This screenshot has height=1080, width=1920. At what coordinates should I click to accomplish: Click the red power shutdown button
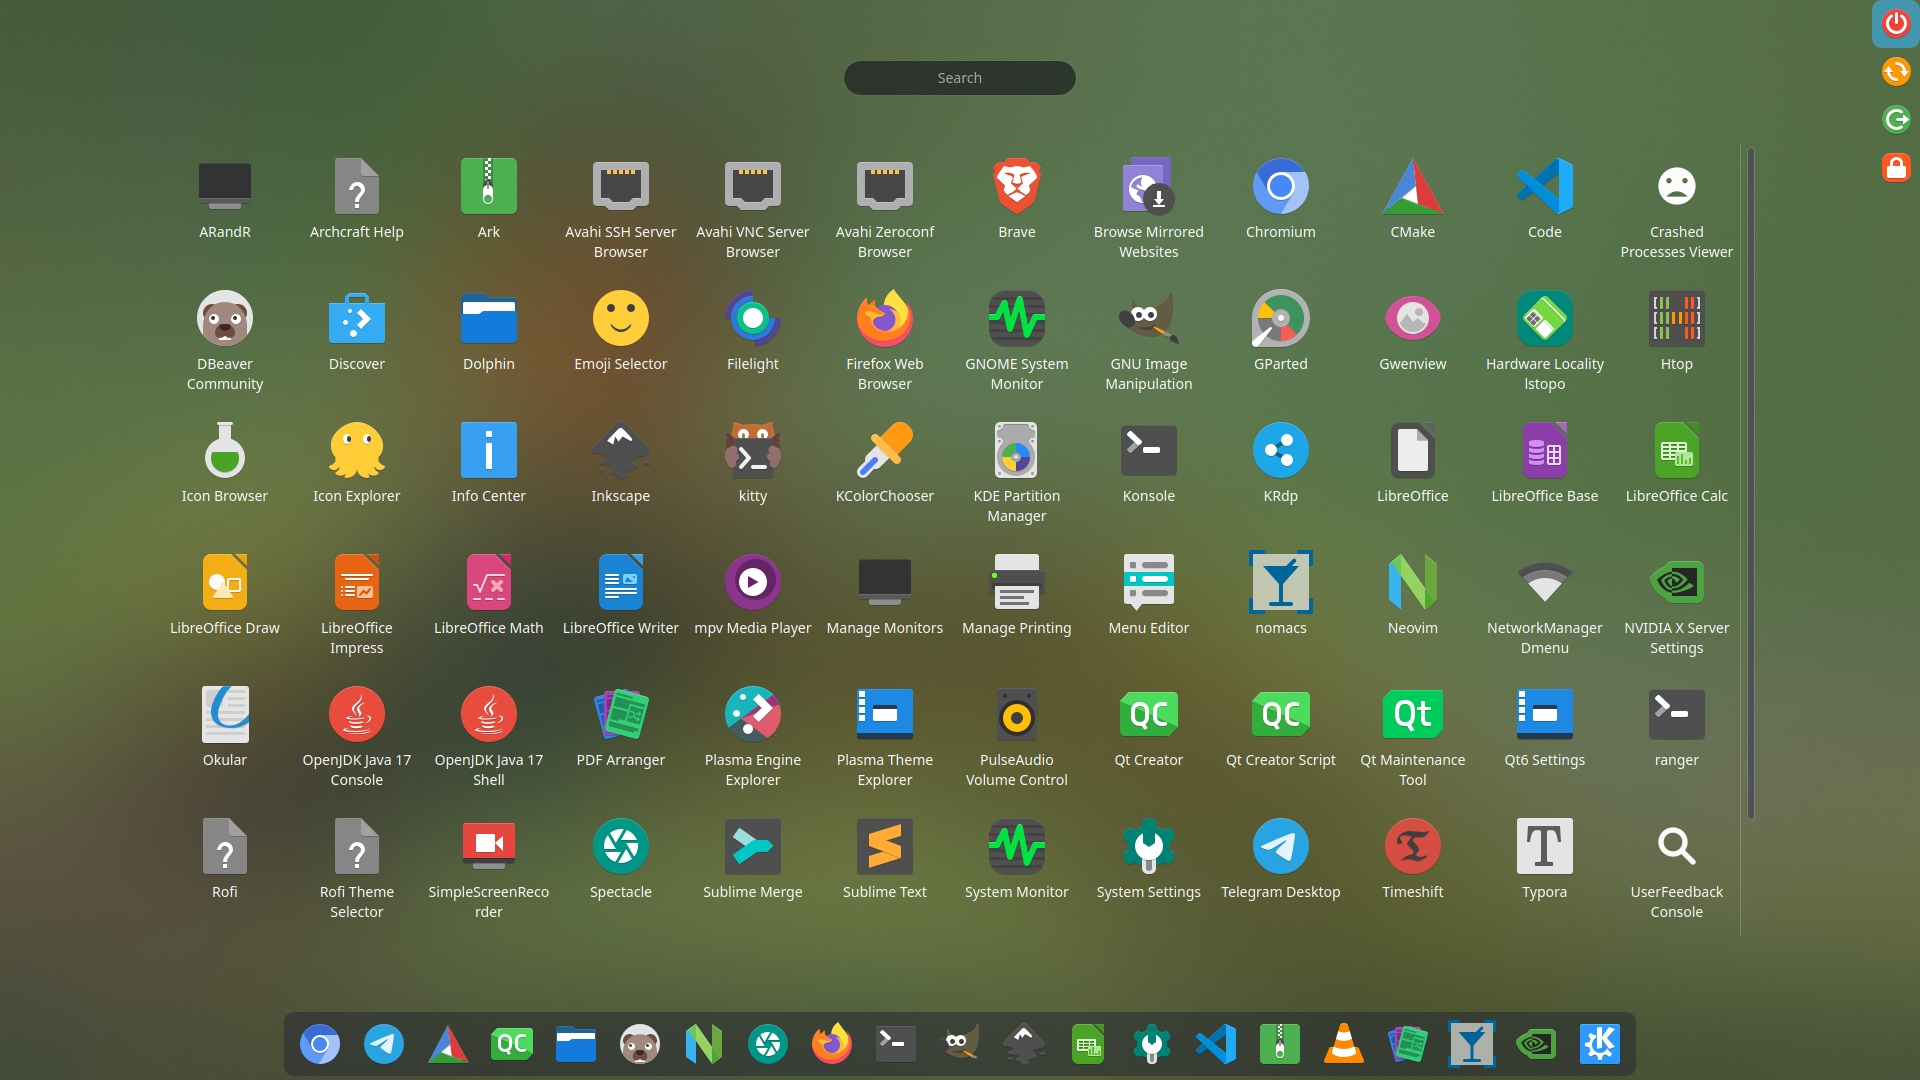[x=1895, y=23]
